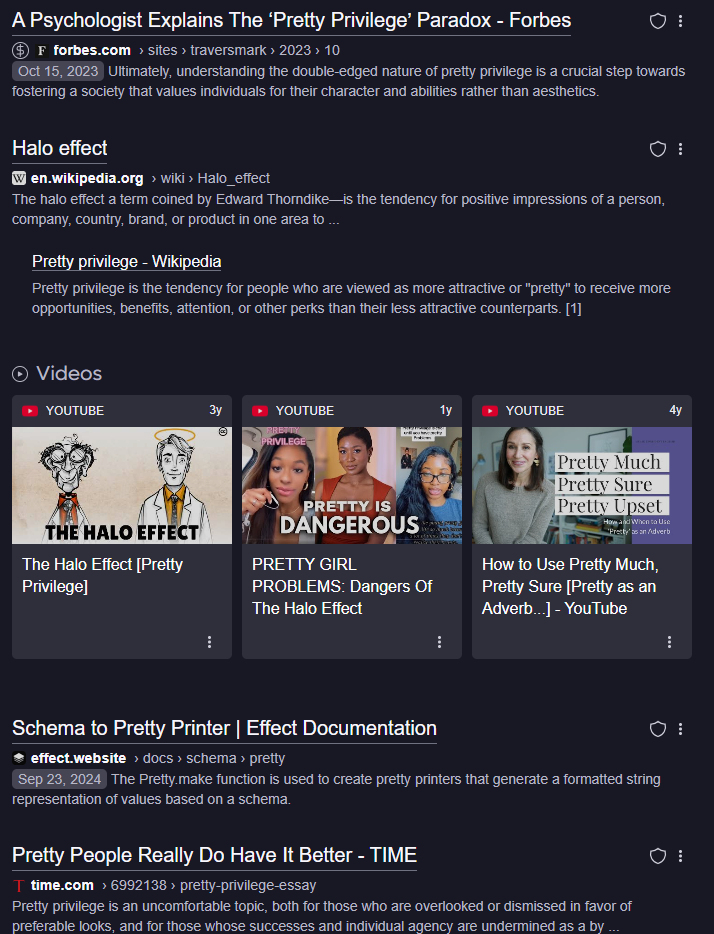The height and width of the screenshot is (934, 714).
Task: Click the Videos section play icon
Action: pos(20,374)
